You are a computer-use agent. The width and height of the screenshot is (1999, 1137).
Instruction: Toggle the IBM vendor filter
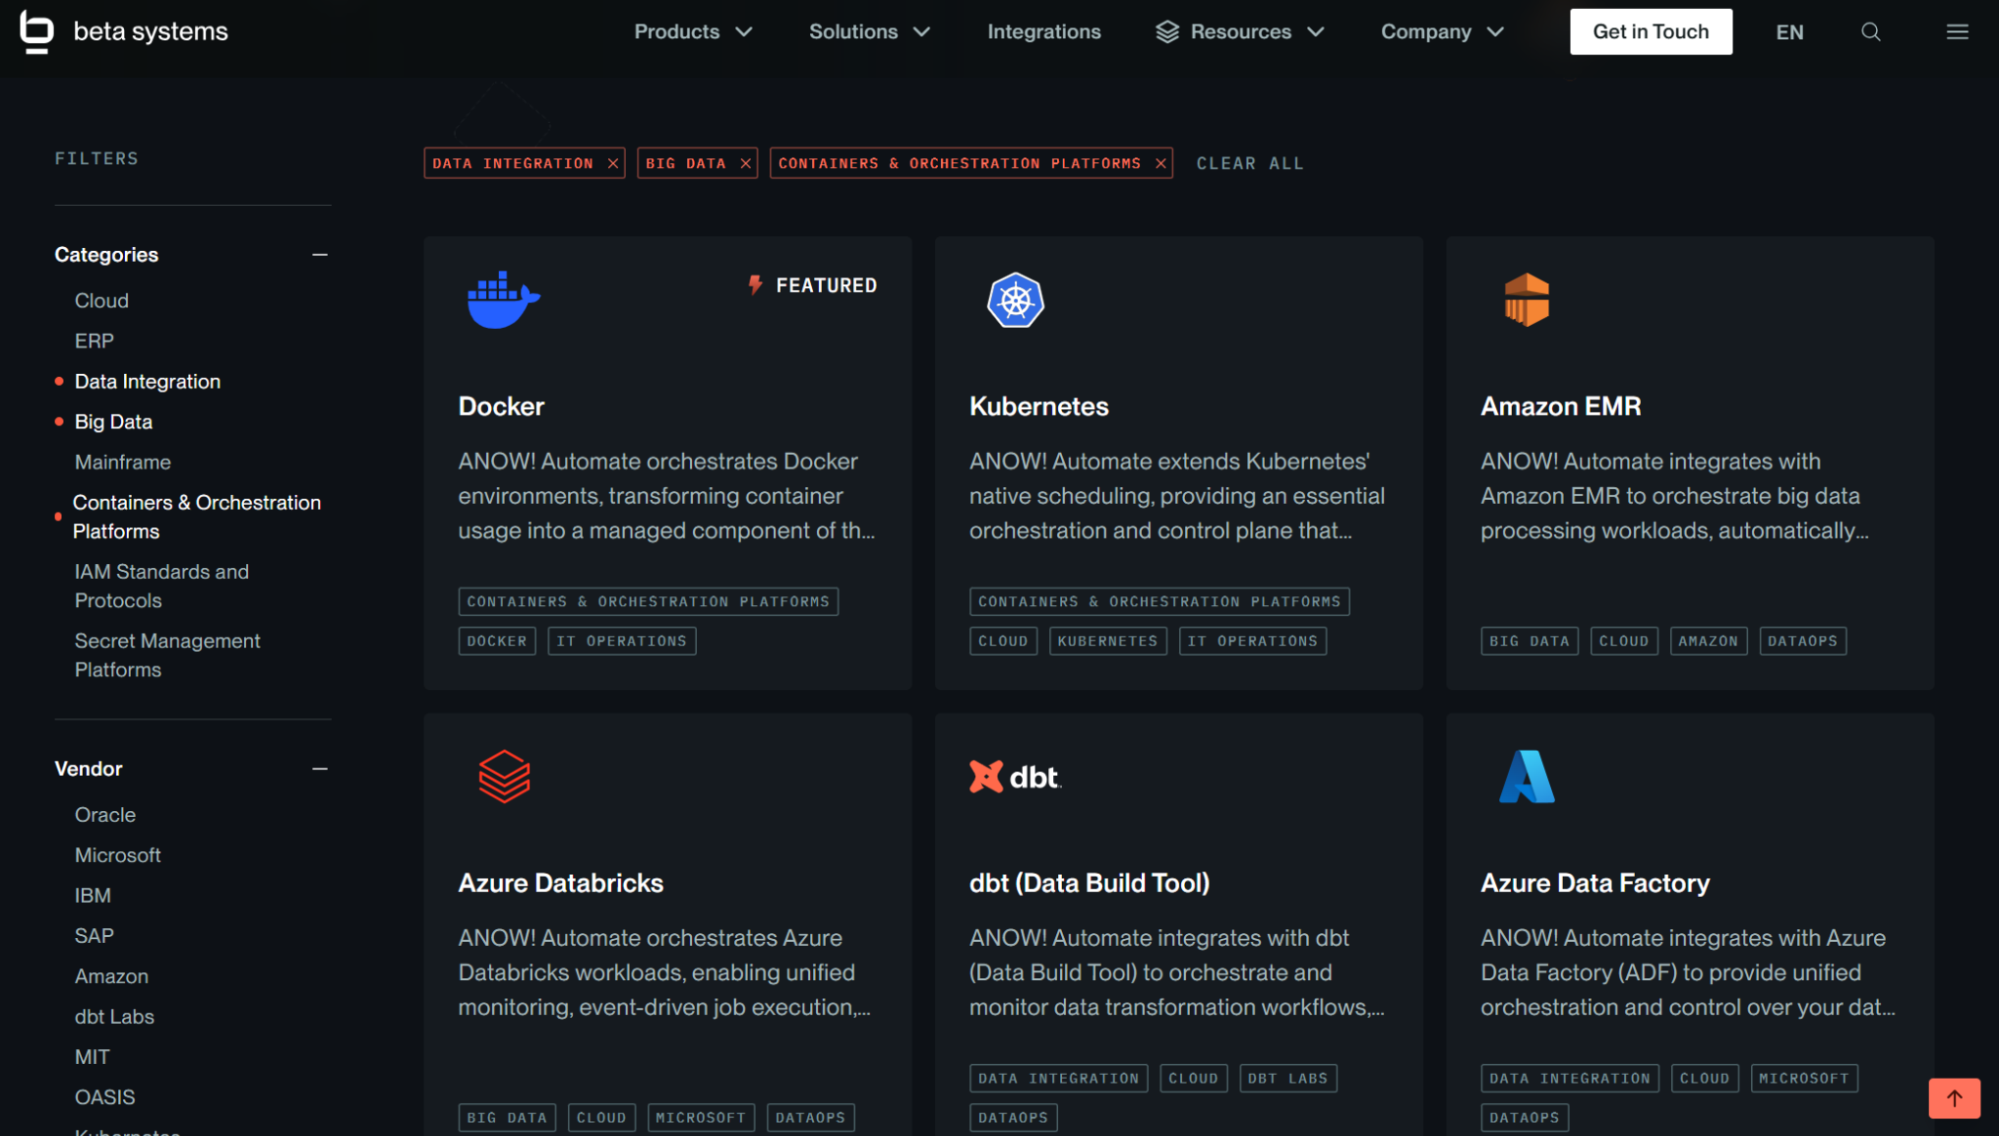(92, 896)
